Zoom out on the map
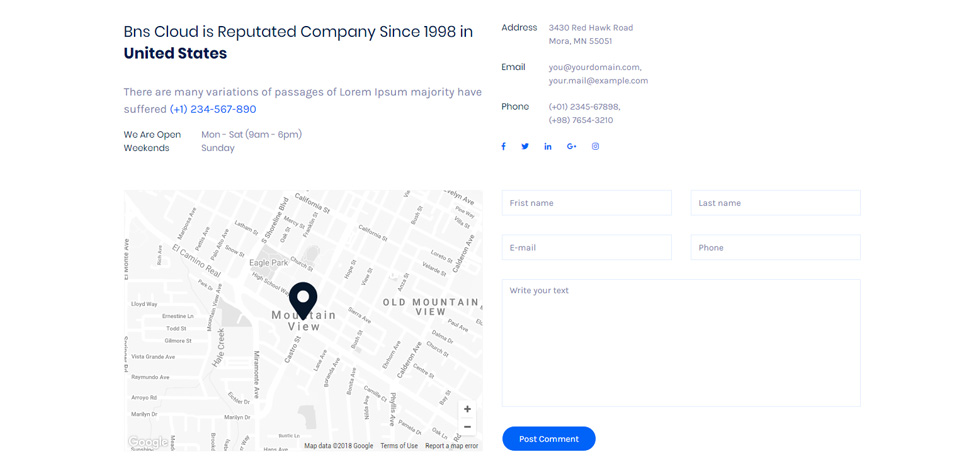Image resolution: width=980 pixels, height=471 pixels. point(467,427)
